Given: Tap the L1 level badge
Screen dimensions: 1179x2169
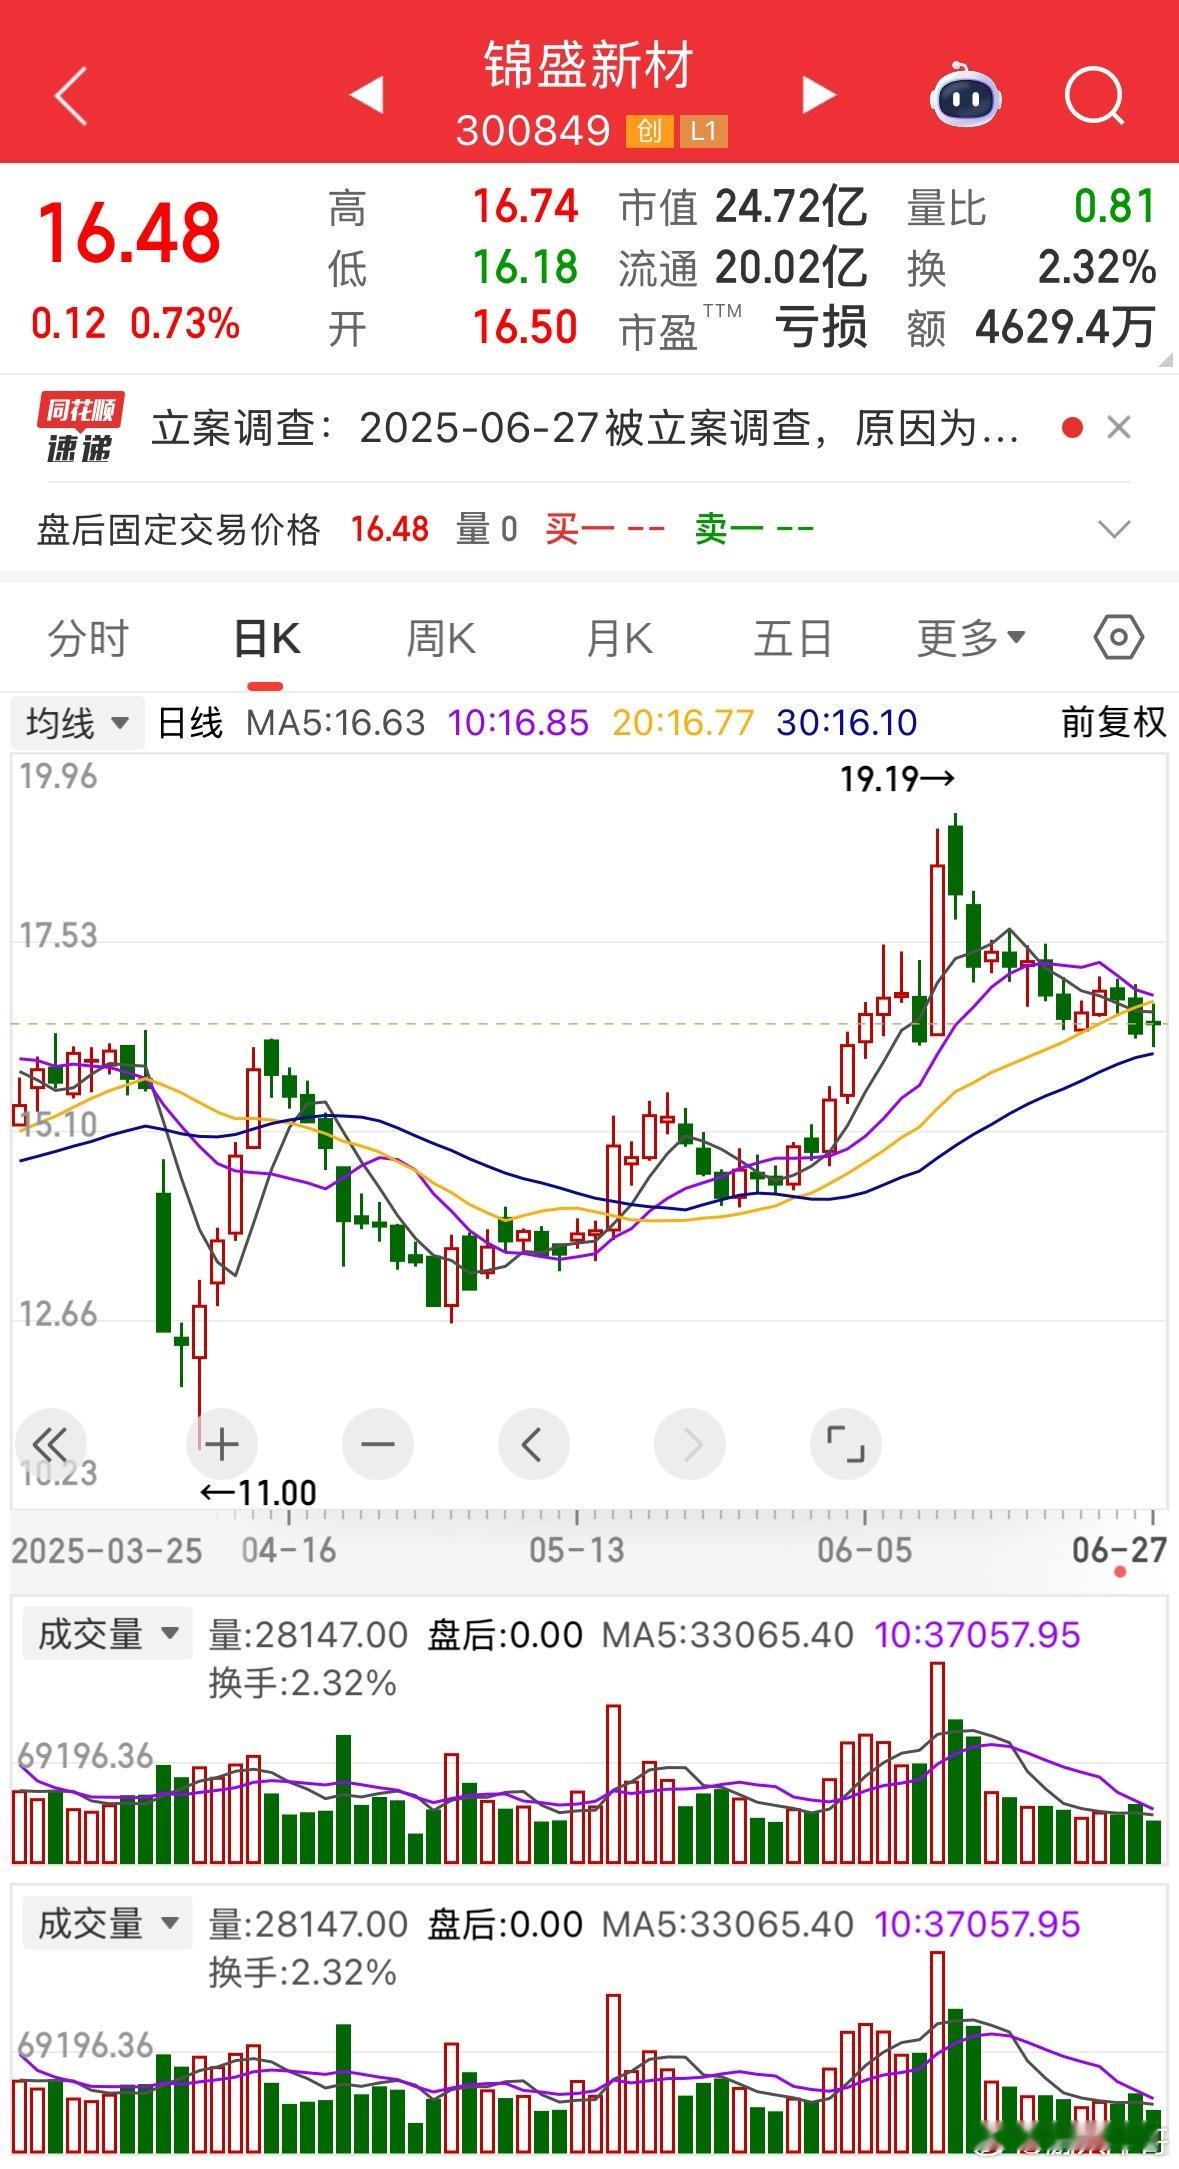Looking at the screenshot, I should pos(704,131).
